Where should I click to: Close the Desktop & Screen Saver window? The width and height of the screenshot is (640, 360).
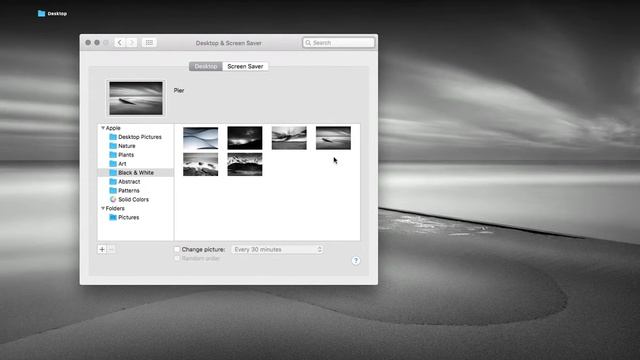pos(88,42)
